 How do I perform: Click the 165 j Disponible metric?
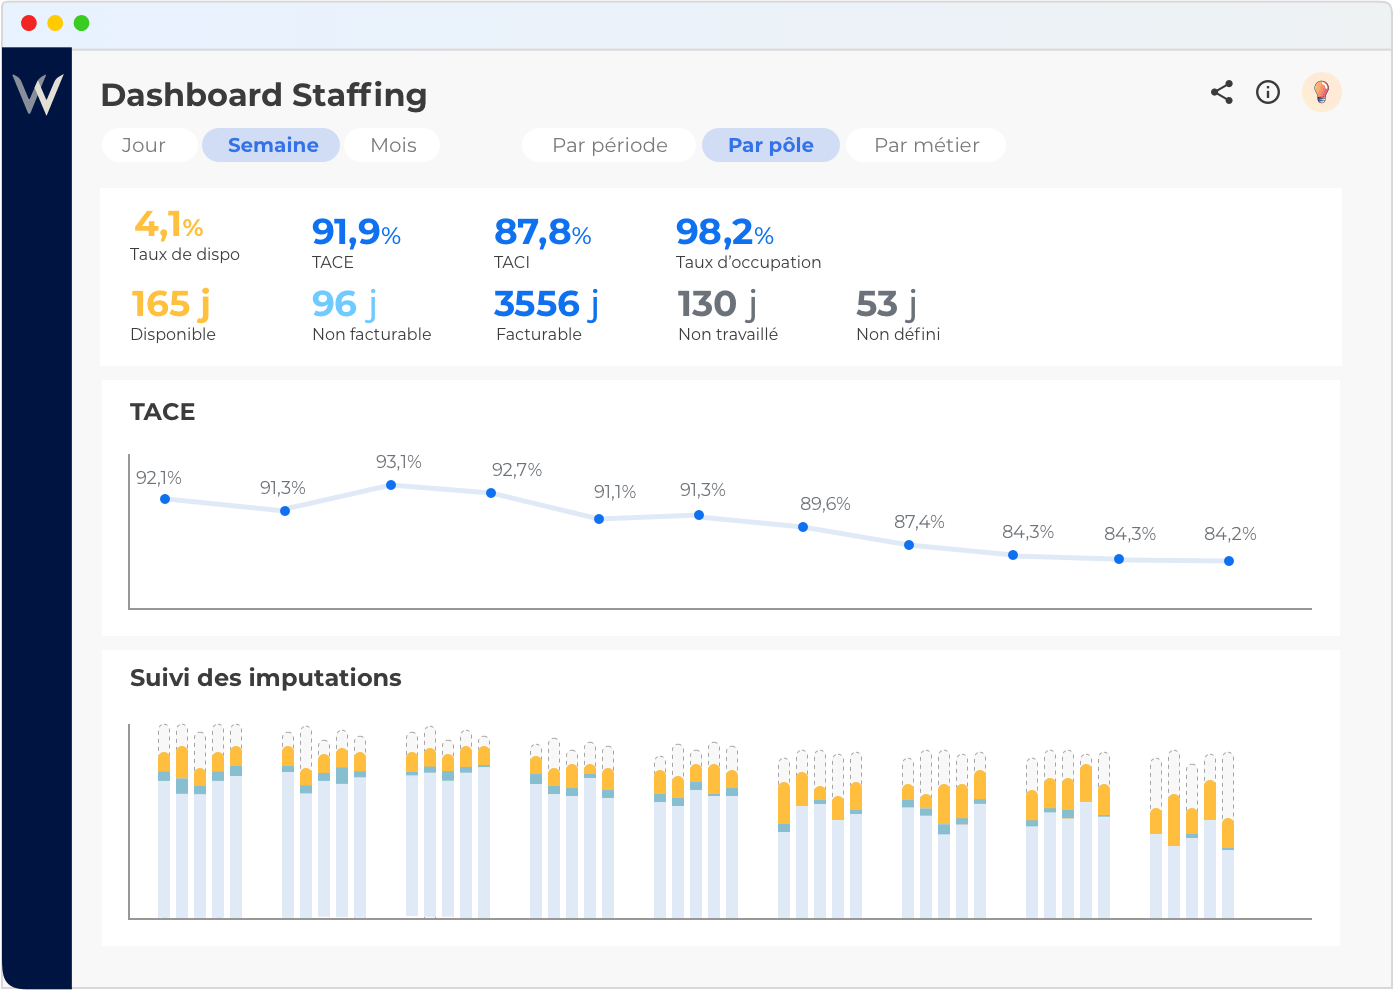pyautogui.click(x=172, y=314)
